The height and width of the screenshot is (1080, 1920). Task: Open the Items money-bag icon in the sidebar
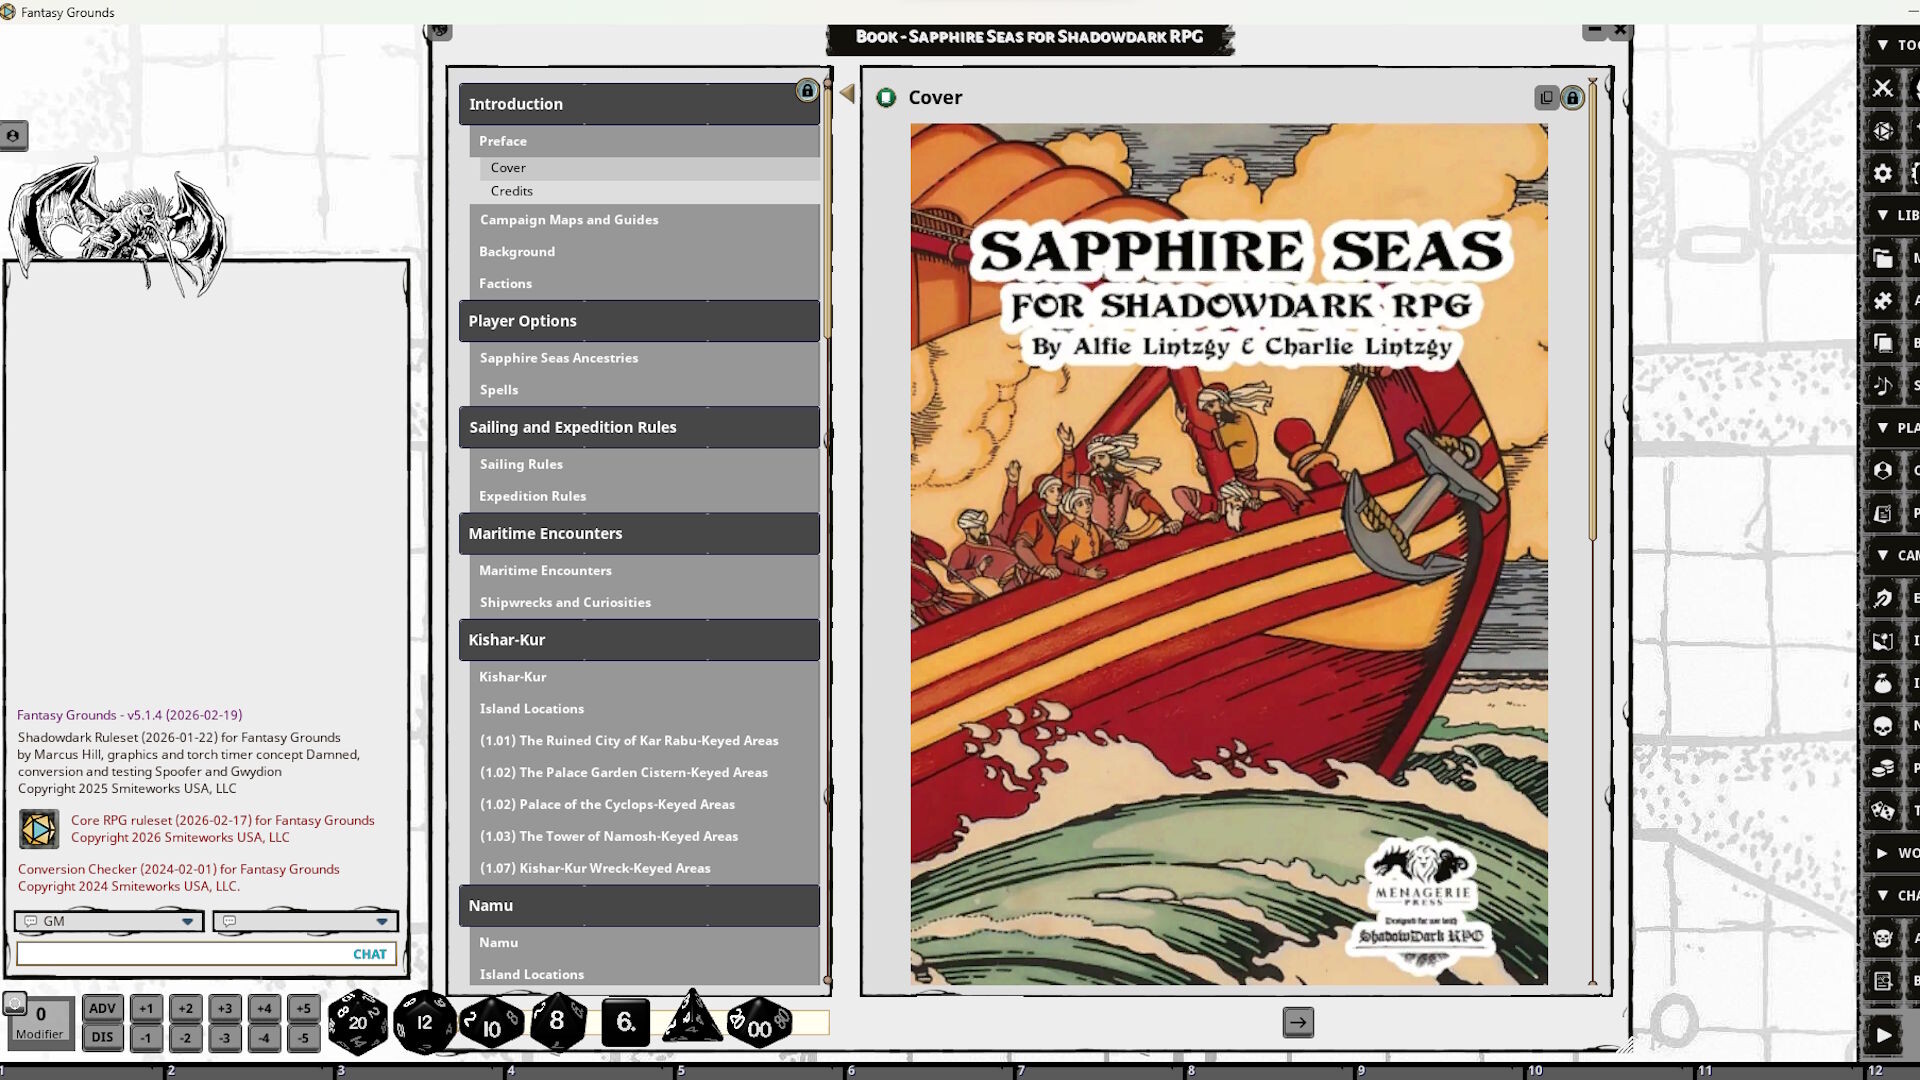pyautogui.click(x=1883, y=683)
